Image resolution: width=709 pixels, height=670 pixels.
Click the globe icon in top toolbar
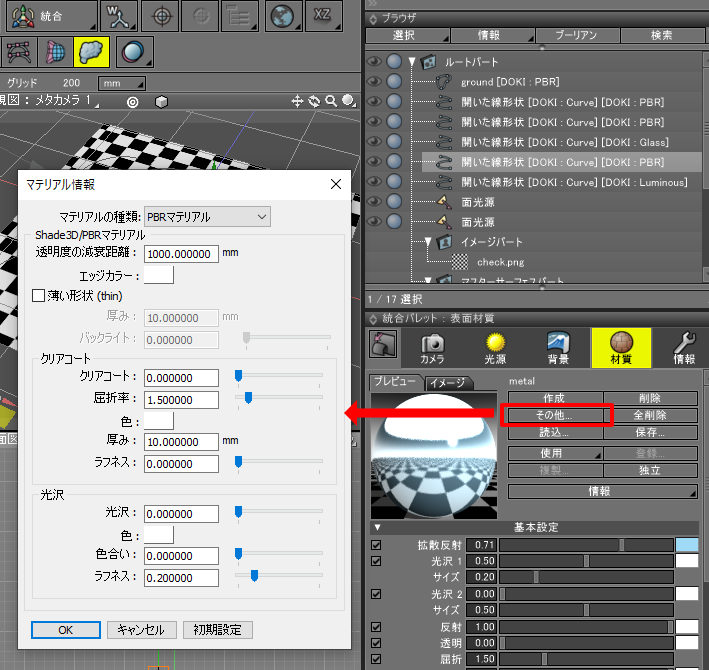click(x=285, y=16)
